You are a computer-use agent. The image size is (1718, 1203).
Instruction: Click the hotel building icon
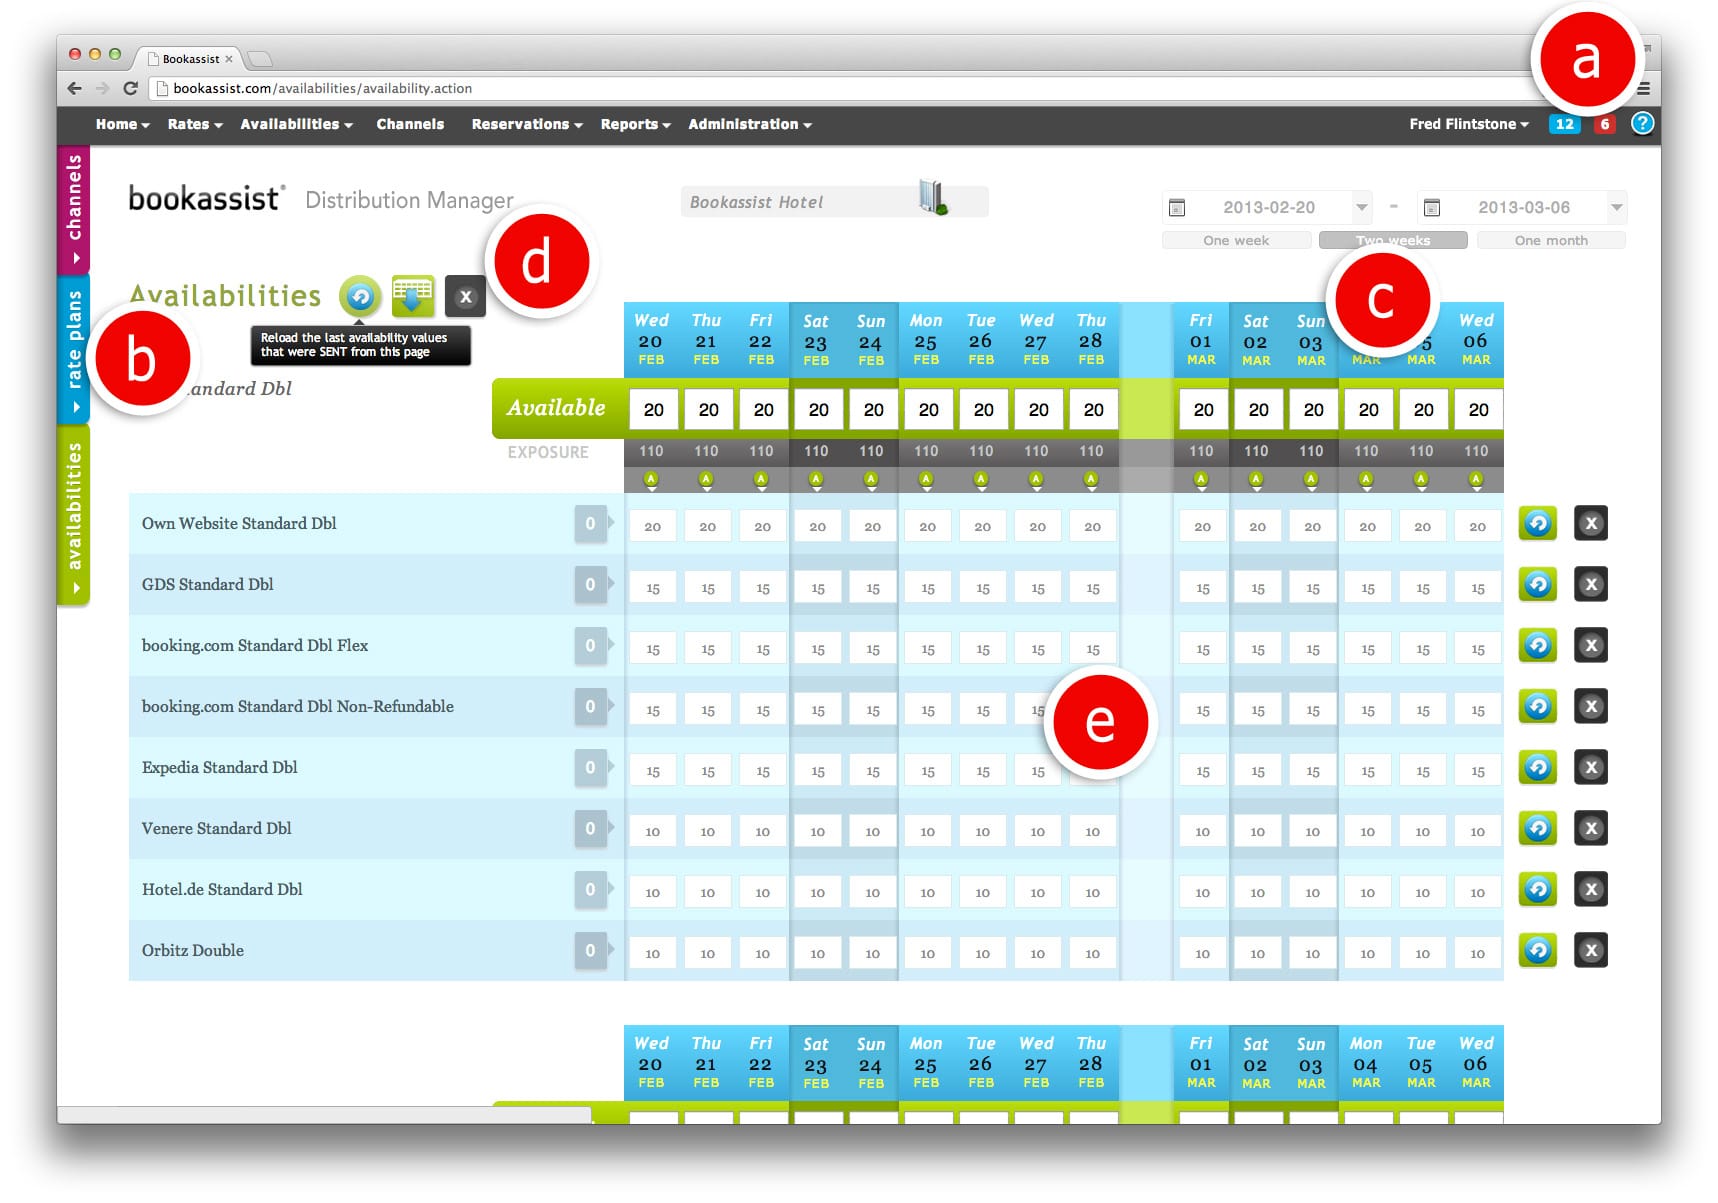tap(932, 197)
